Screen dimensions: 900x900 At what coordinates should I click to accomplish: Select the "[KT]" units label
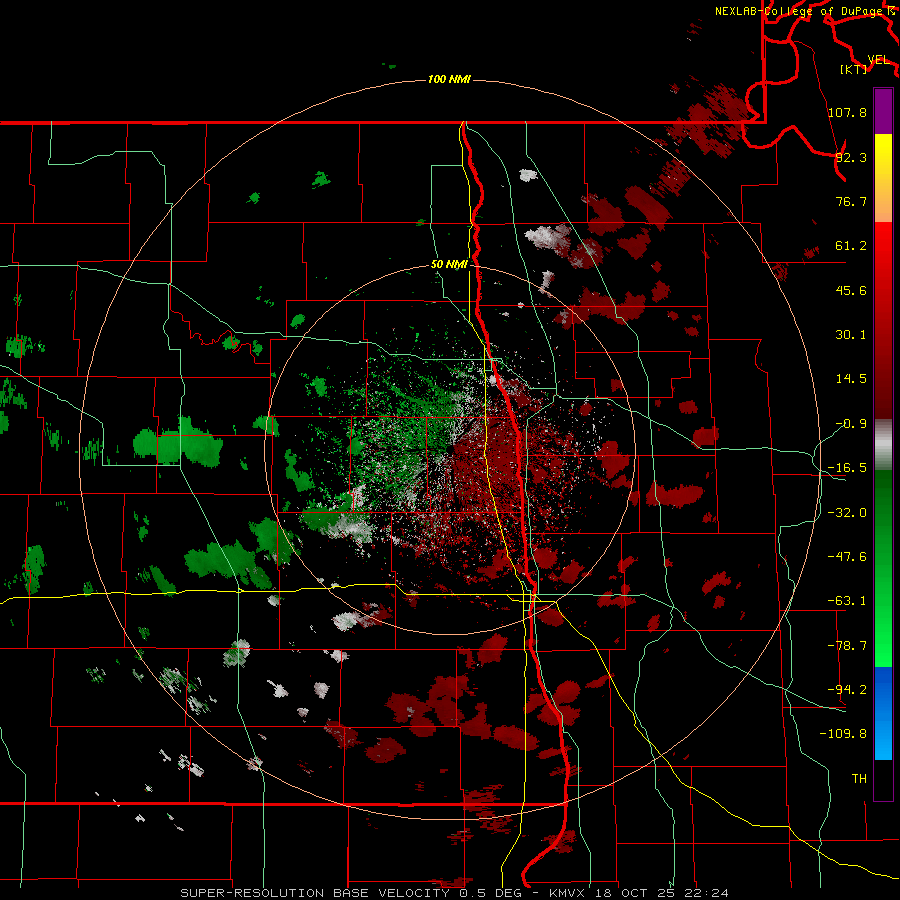tap(854, 69)
